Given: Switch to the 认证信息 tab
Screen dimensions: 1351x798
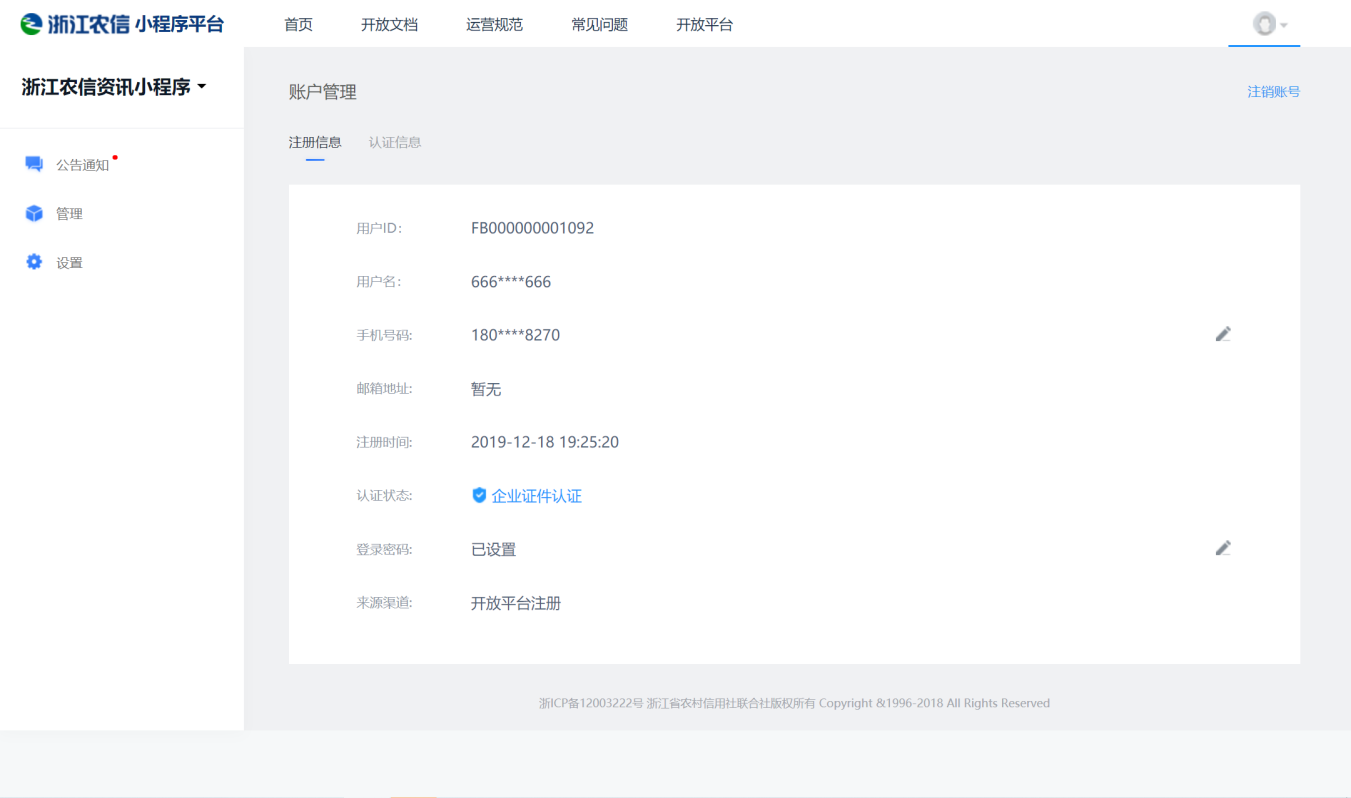Looking at the screenshot, I should (395, 142).
